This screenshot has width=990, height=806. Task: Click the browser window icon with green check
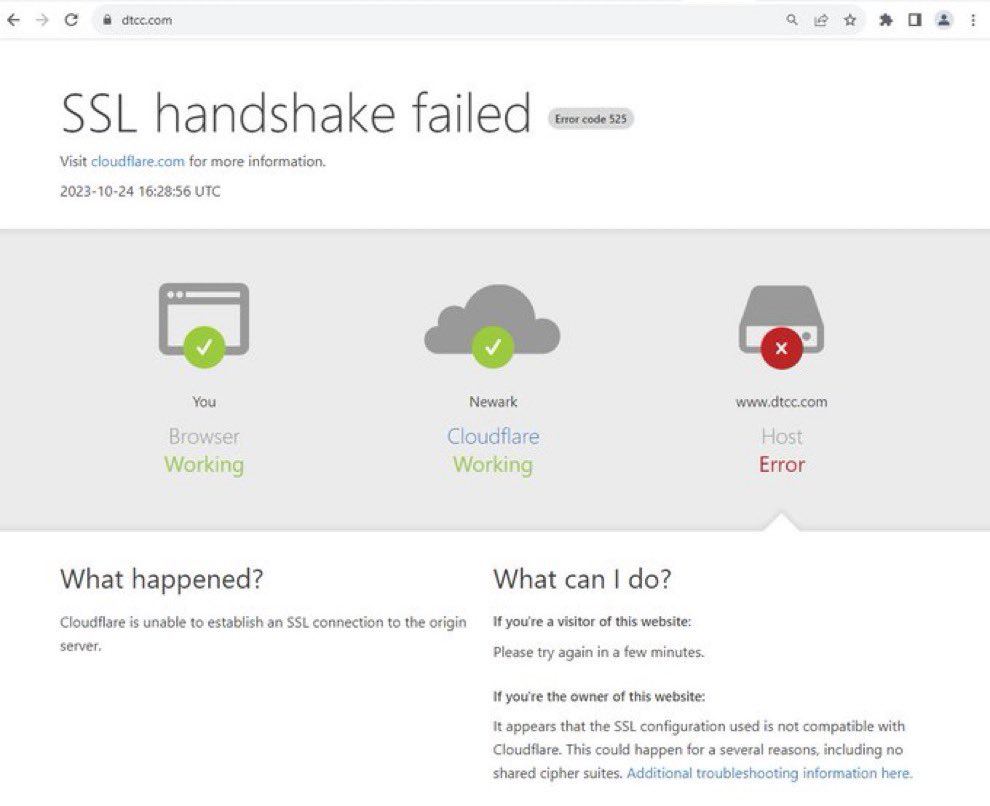[x=204, y=322]
